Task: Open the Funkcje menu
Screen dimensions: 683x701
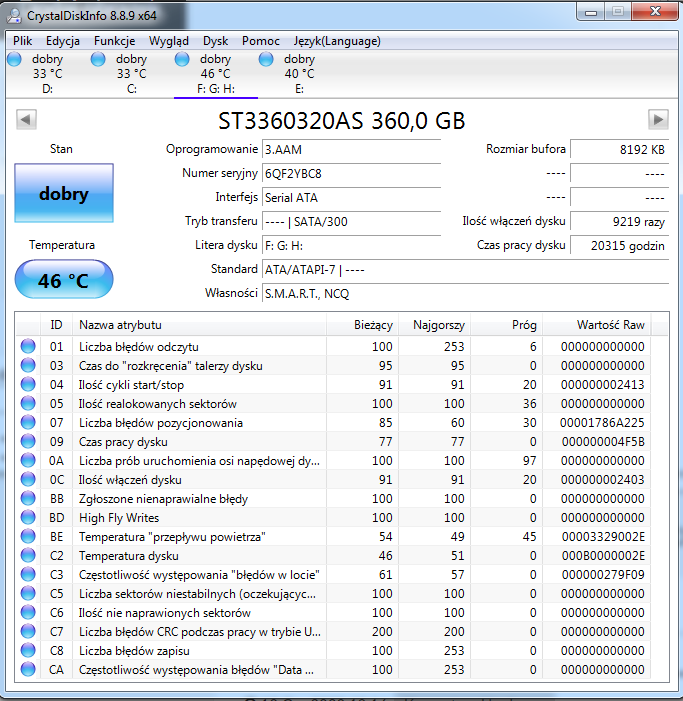Action: [114, 41]
